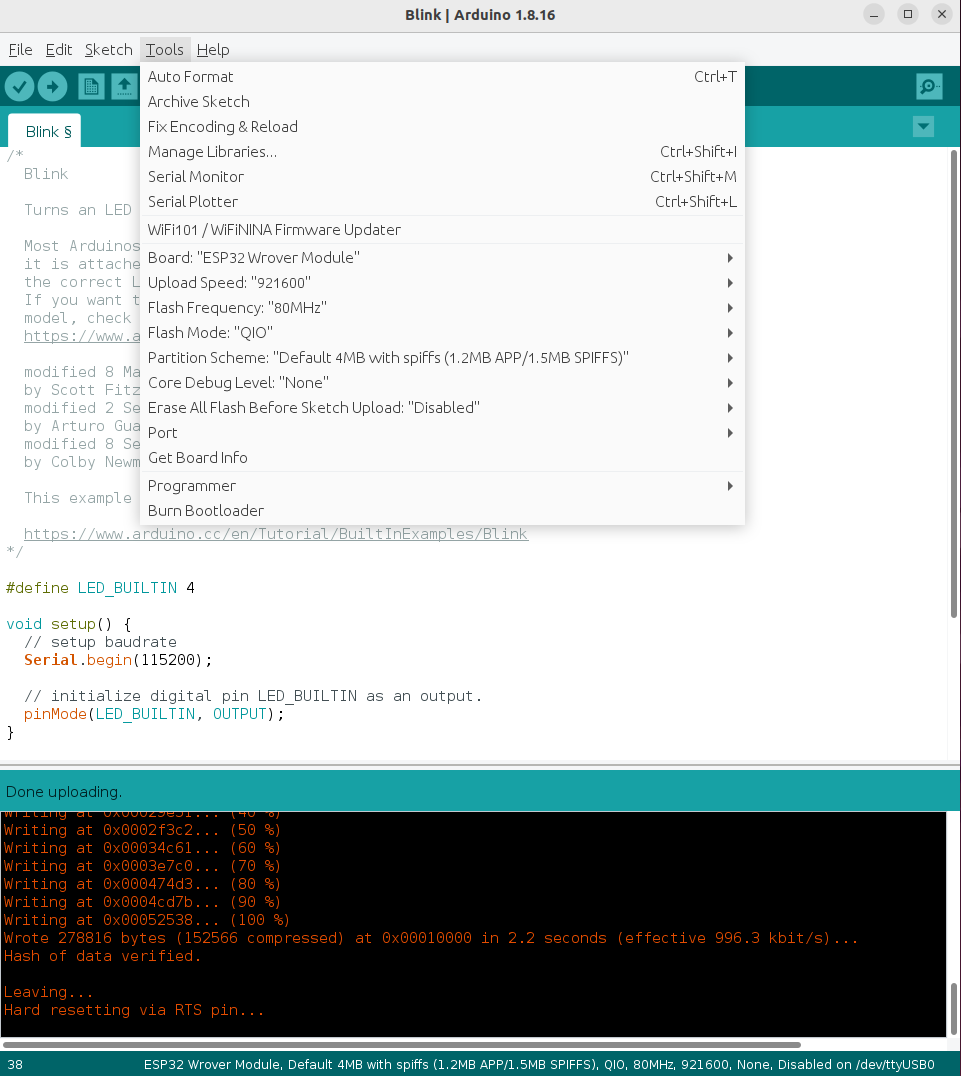This screenshot has height=1076, width=961.
Task: Open the Edit menu
Action: 59,49
